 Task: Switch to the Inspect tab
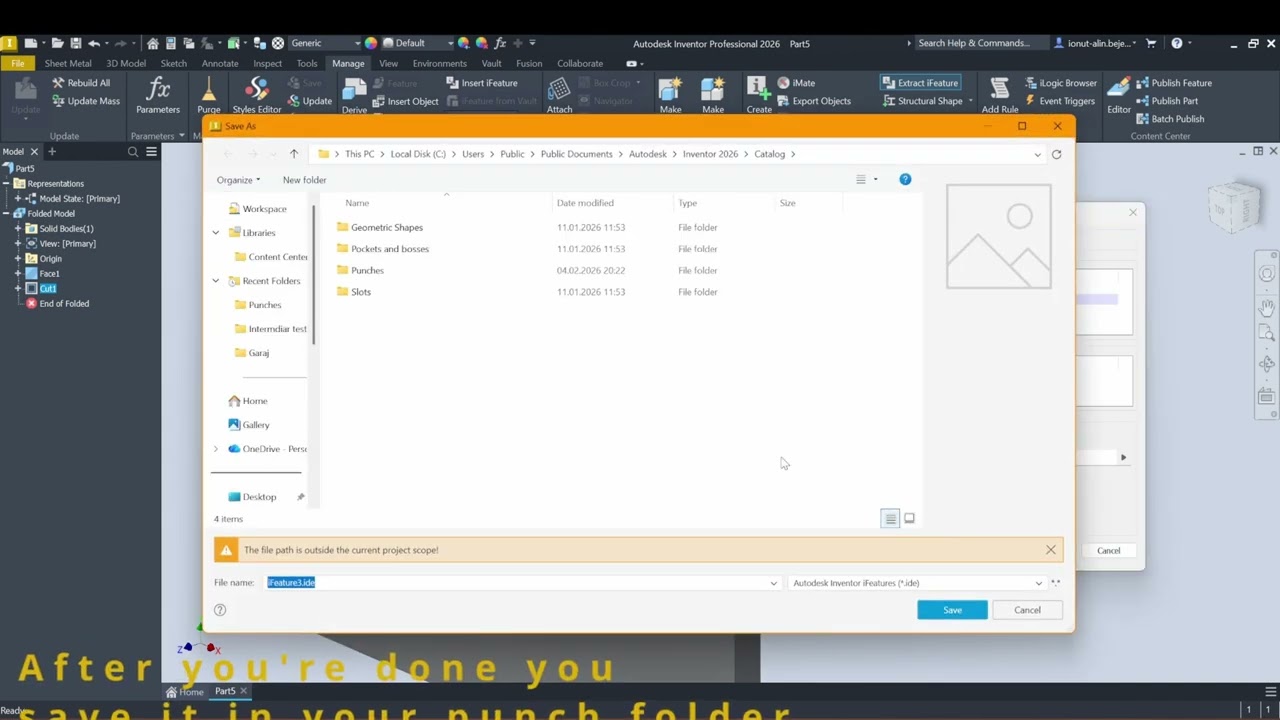click(x=267, y=63)
